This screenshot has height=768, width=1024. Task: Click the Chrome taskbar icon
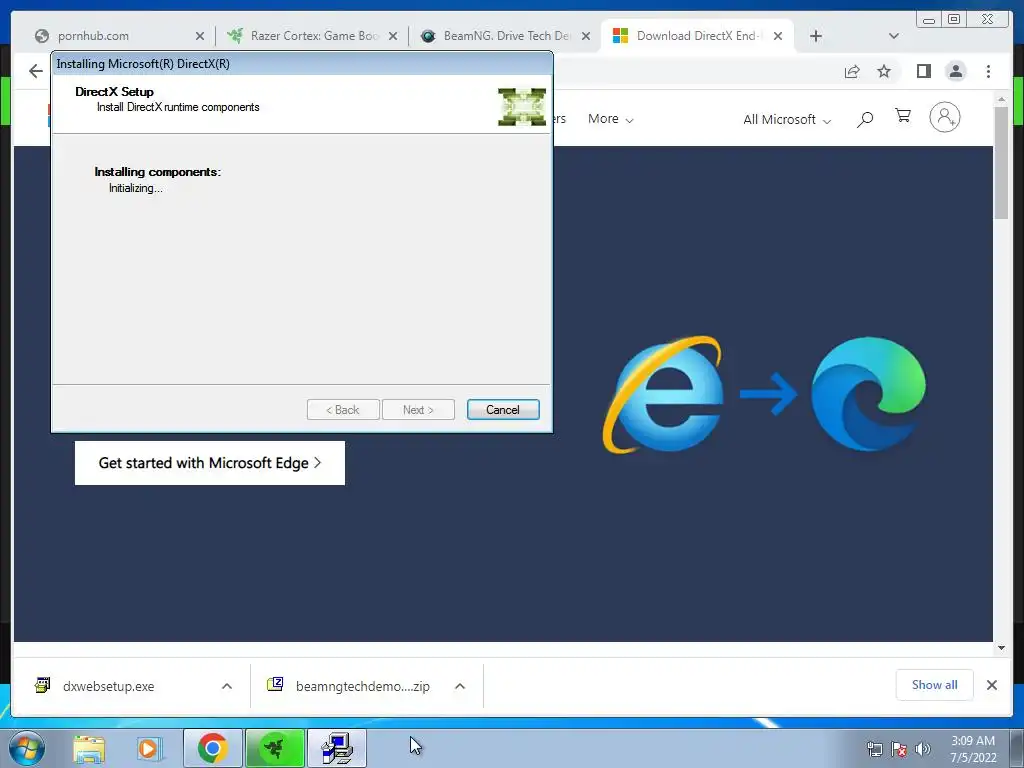coord(213,748)
